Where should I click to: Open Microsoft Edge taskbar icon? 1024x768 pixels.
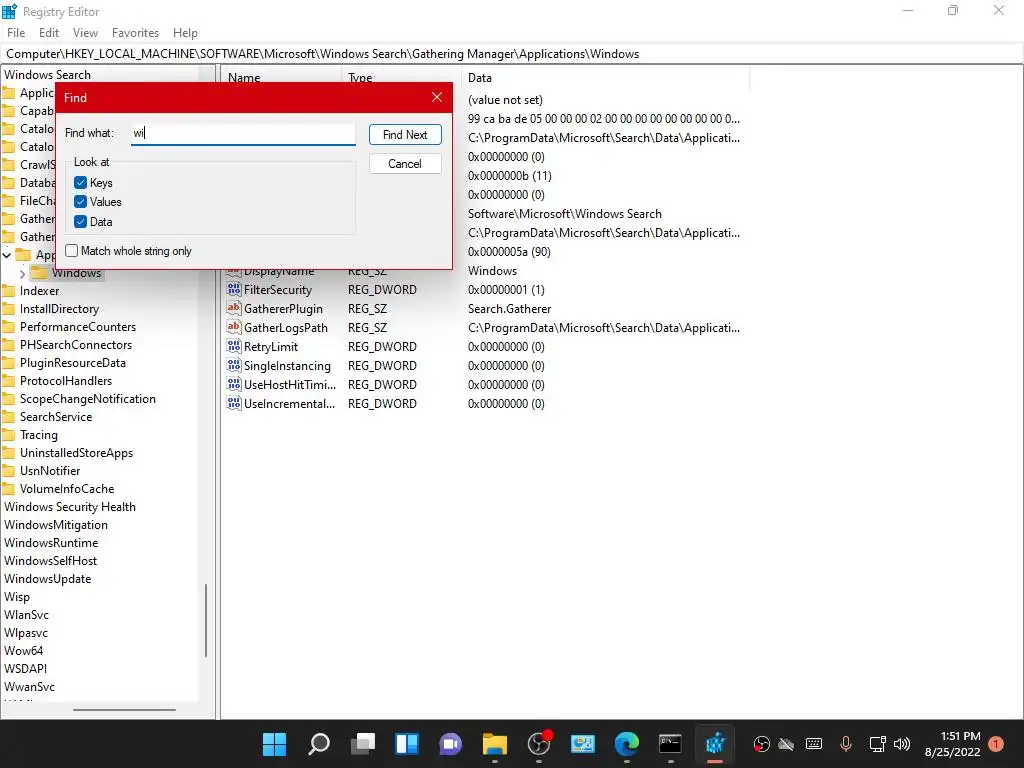pyautogui.click(x=627, y=744)
